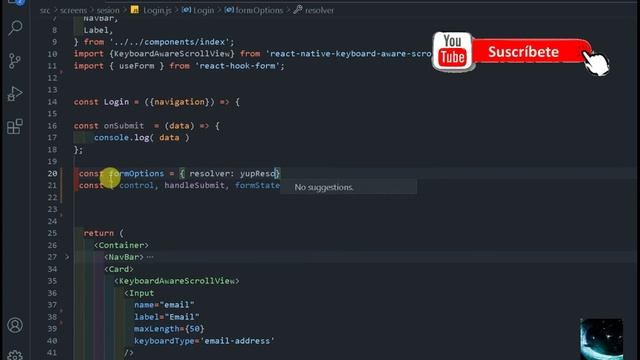
Task: Click 'formOptions' identifier on line 20
Action: (136, 173)
